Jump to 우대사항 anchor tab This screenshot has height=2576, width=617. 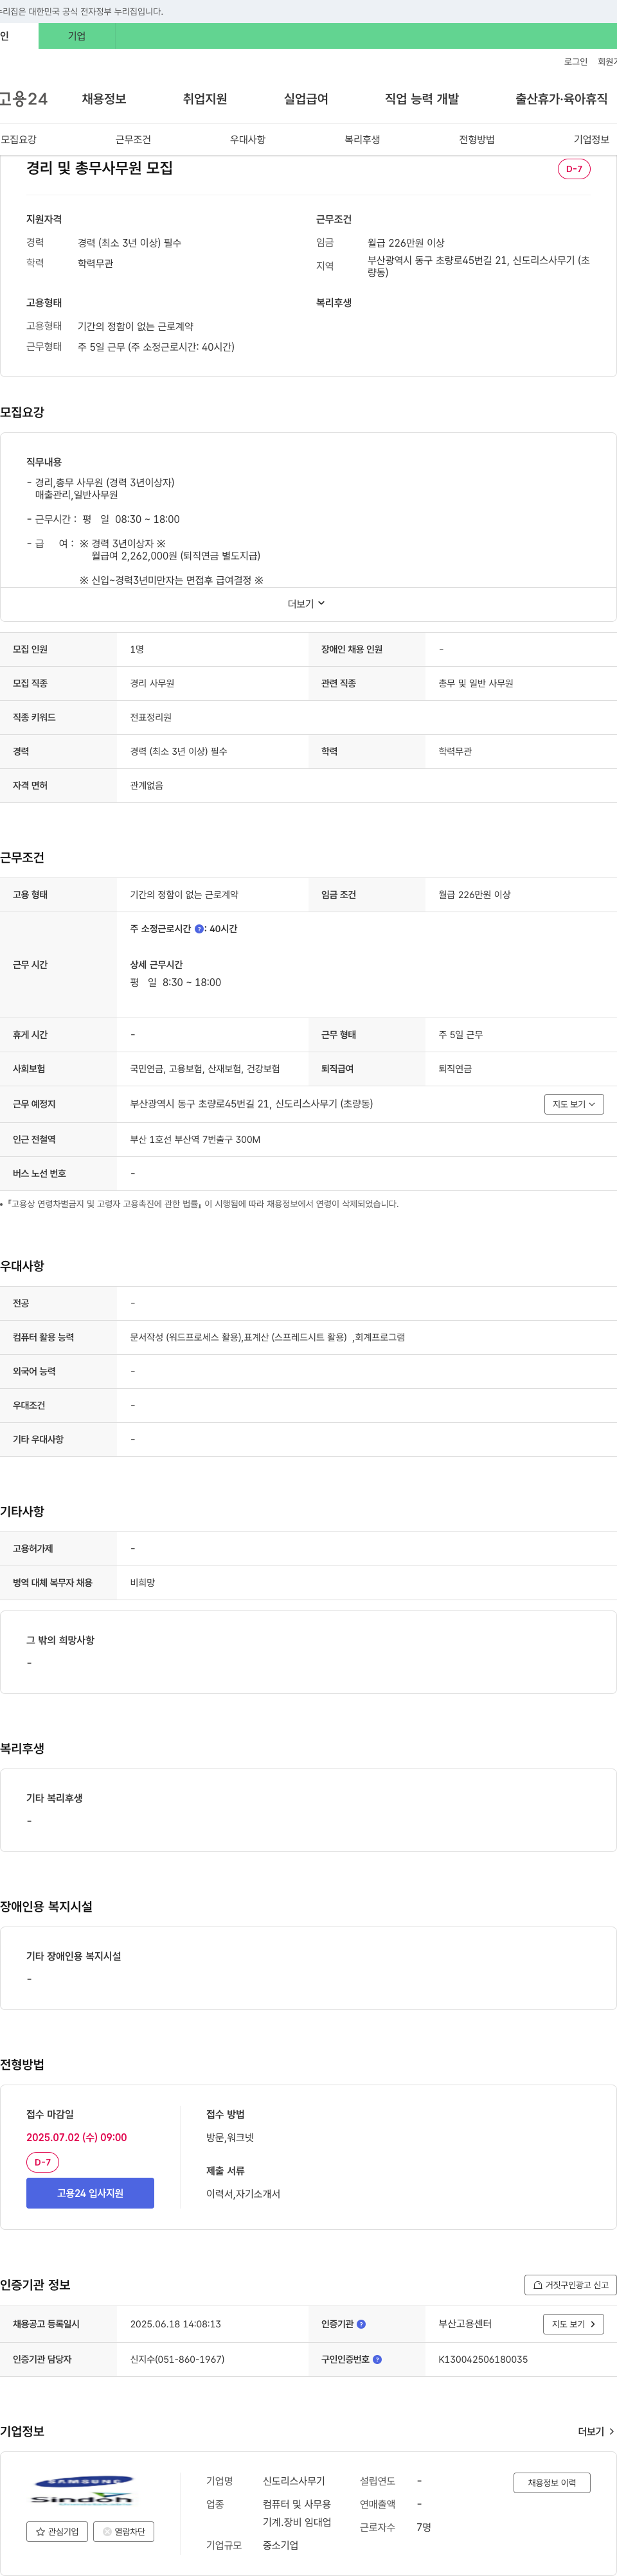click(248, 139)
